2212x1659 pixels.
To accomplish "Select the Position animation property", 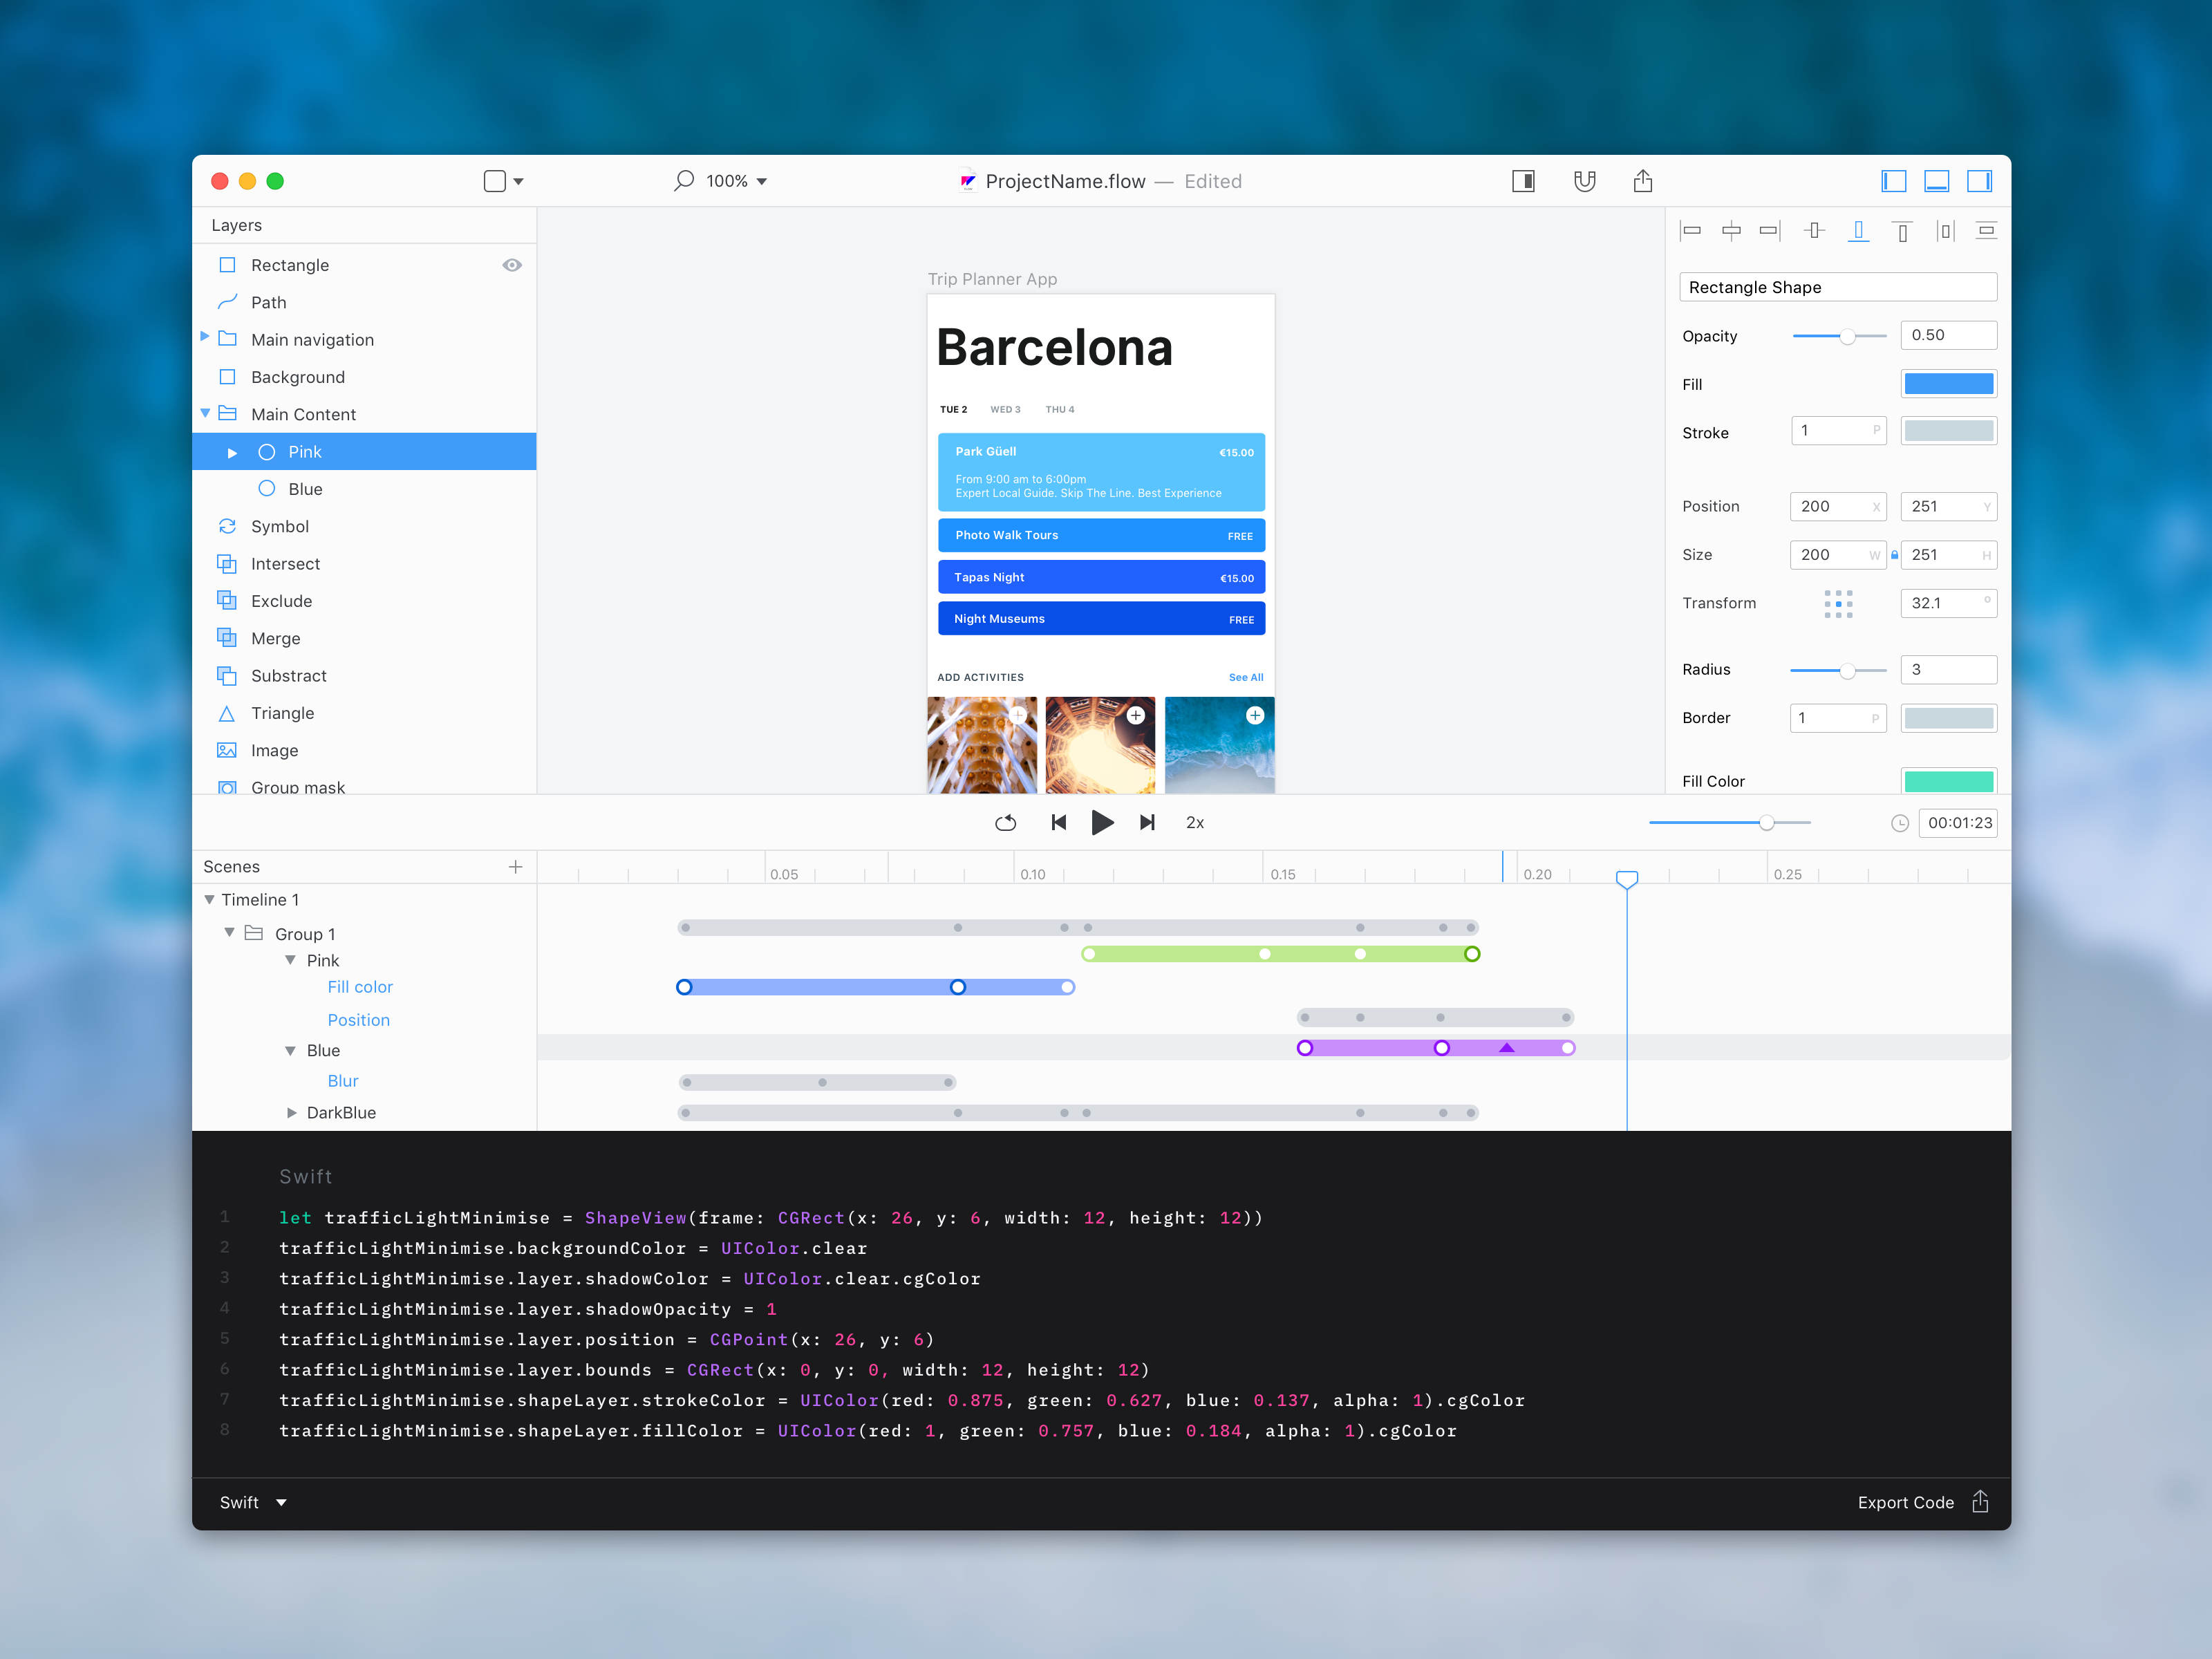I will click(x=358, y=1020).
